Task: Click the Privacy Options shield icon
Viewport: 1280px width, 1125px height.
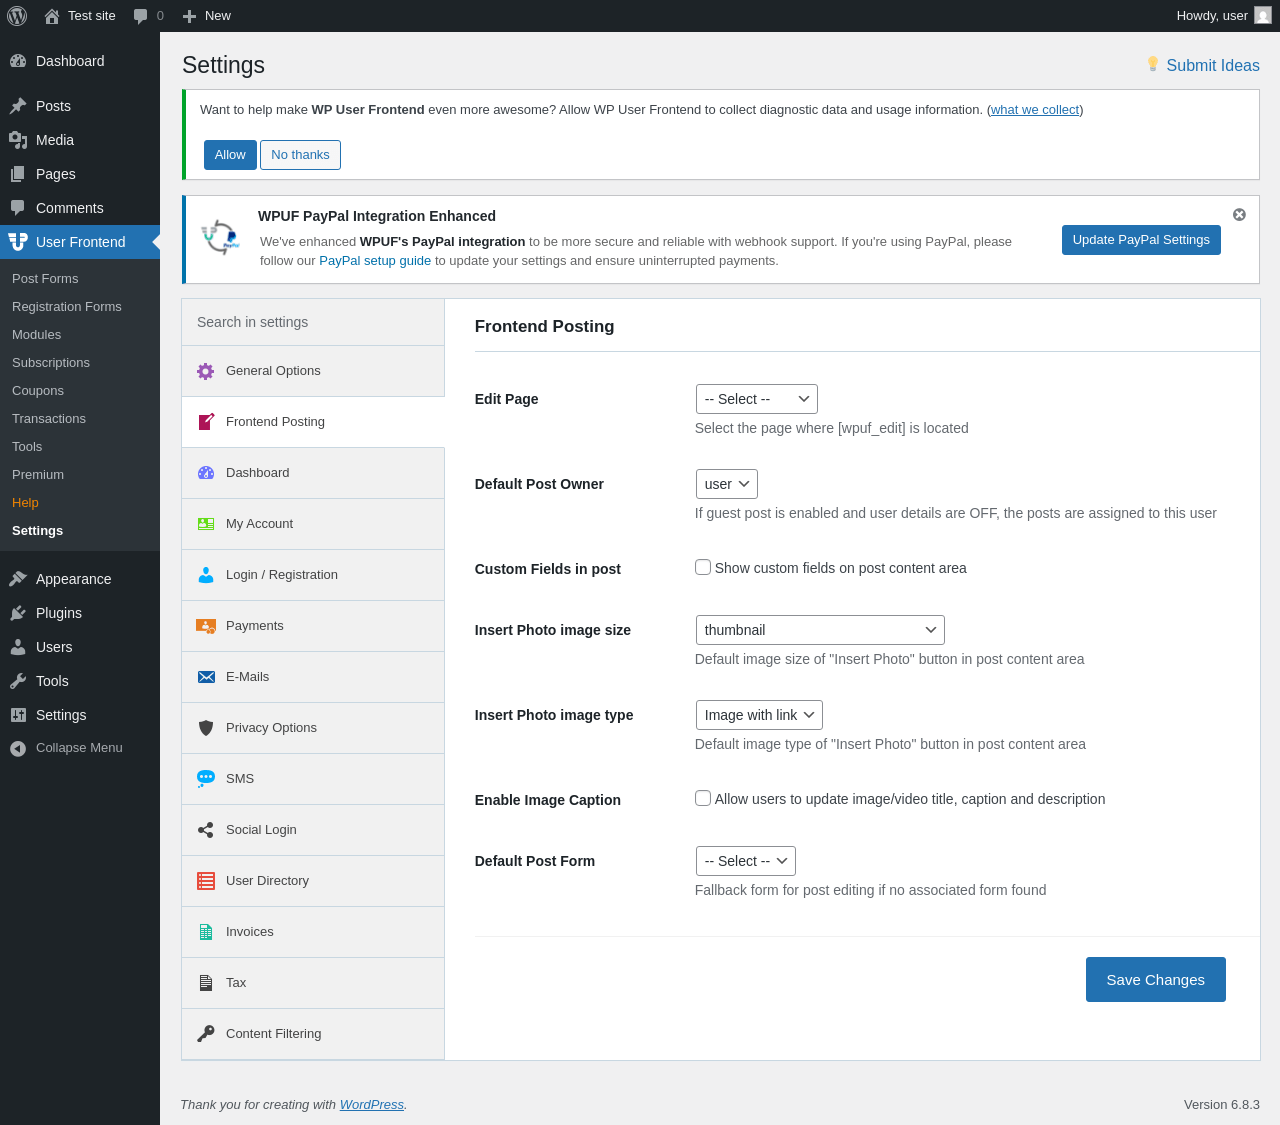Action: [206, 728]
